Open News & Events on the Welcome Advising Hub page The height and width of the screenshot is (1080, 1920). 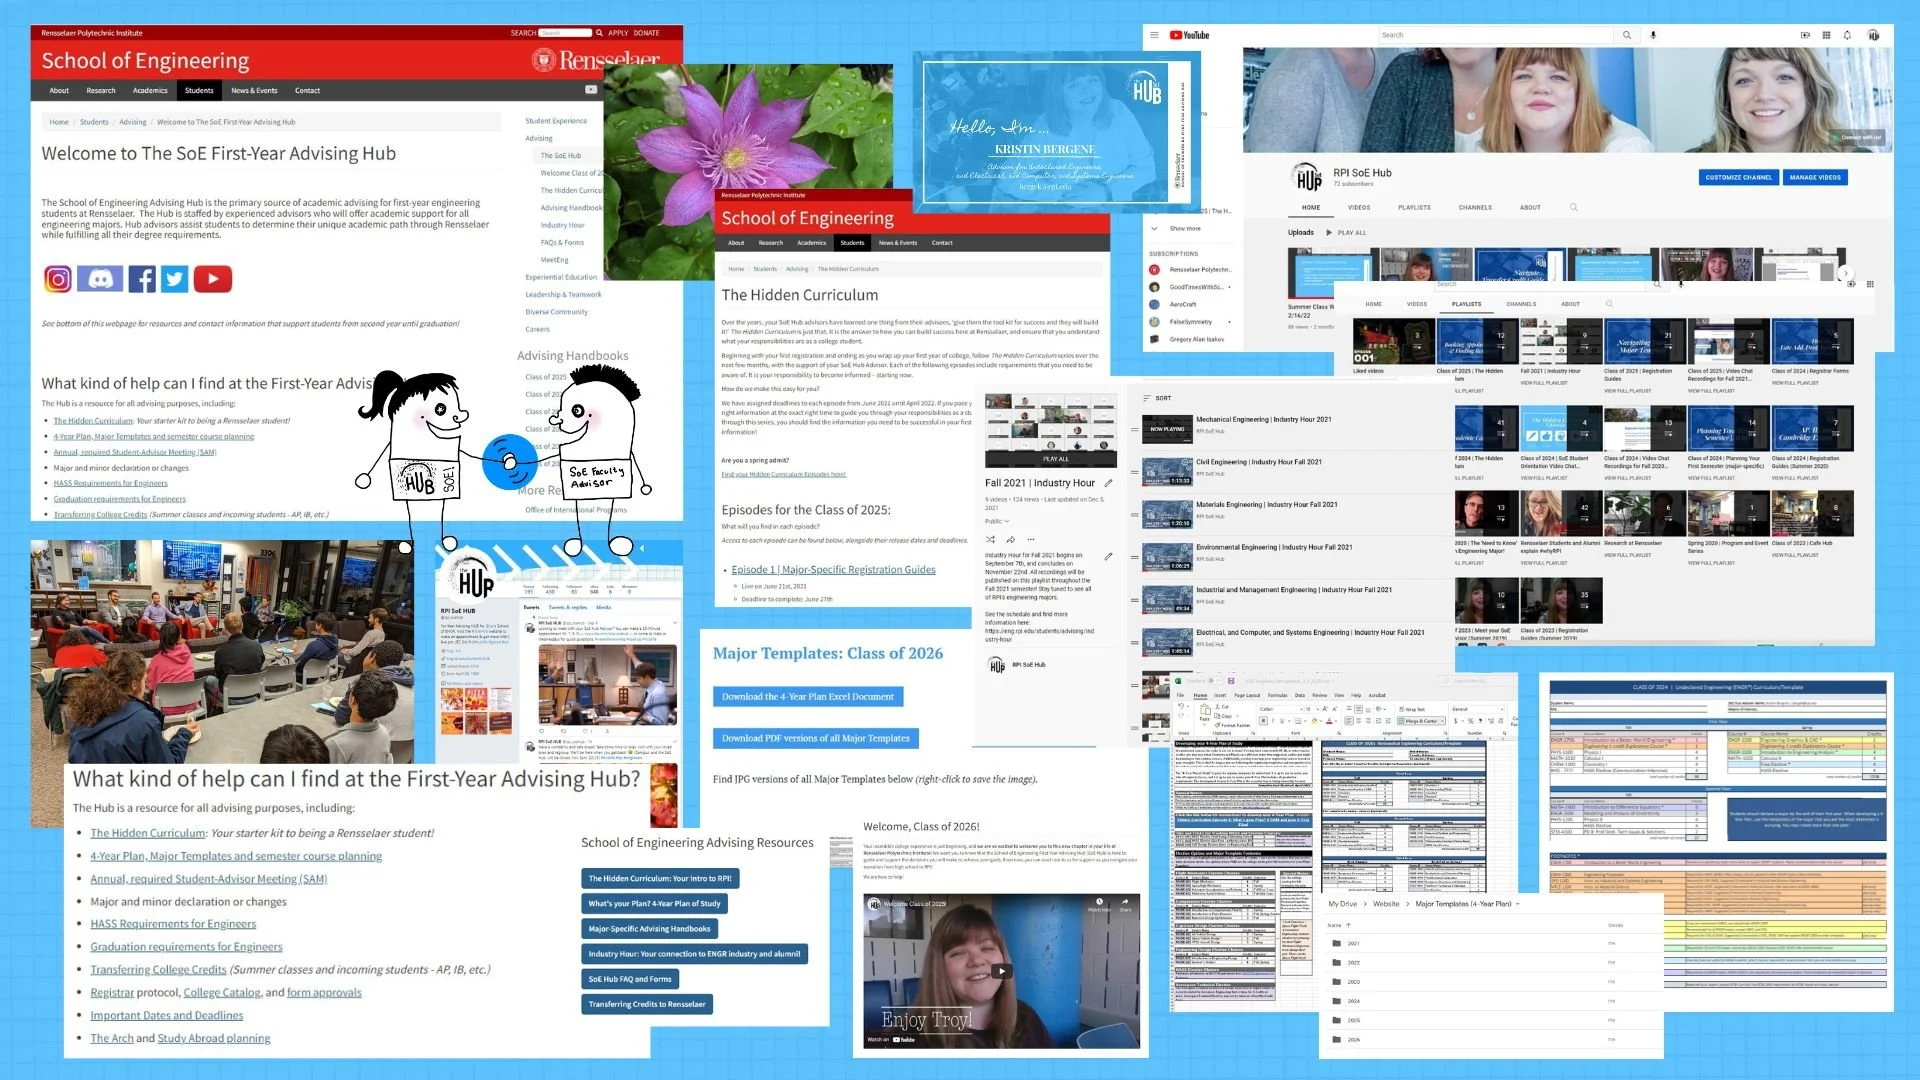point(254,91)
